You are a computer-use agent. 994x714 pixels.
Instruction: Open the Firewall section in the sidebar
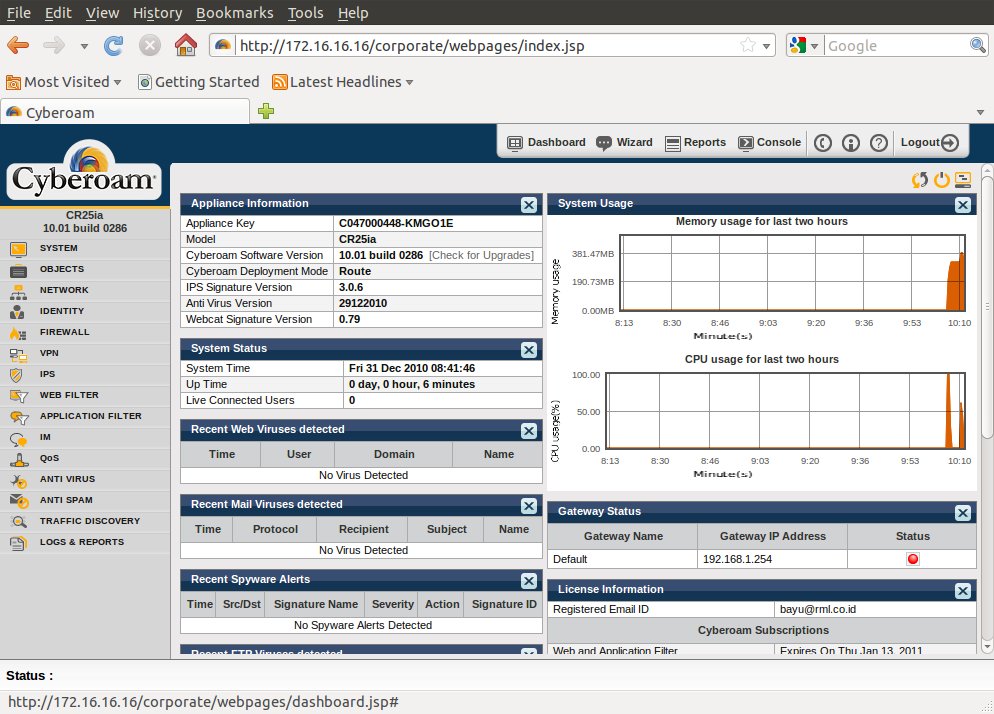64,332
